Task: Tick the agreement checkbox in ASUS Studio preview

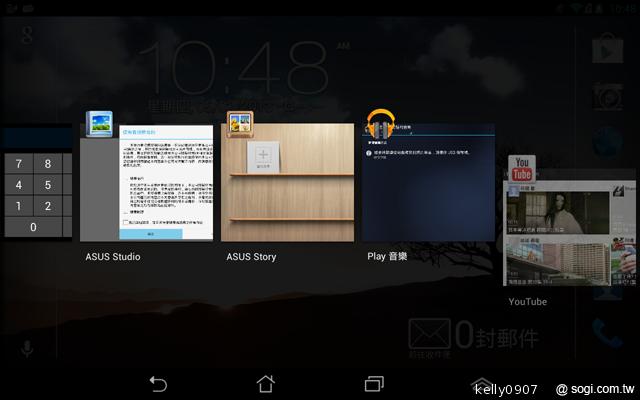Action: click(126, 222)
